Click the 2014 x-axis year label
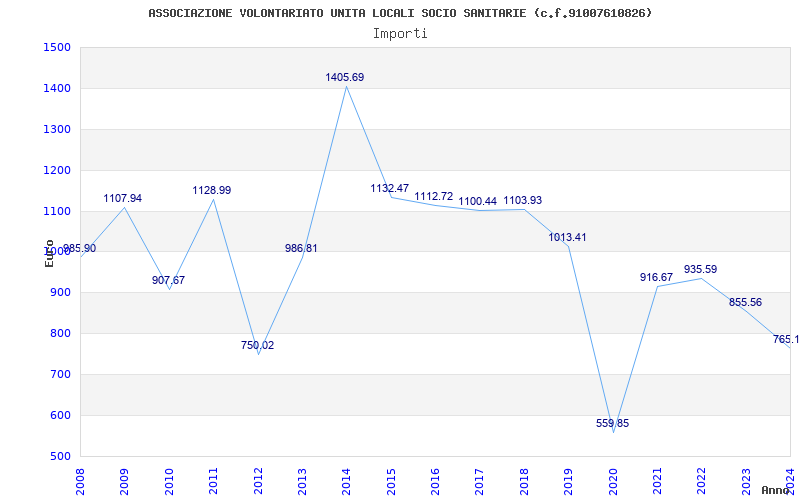 [346, 482]
